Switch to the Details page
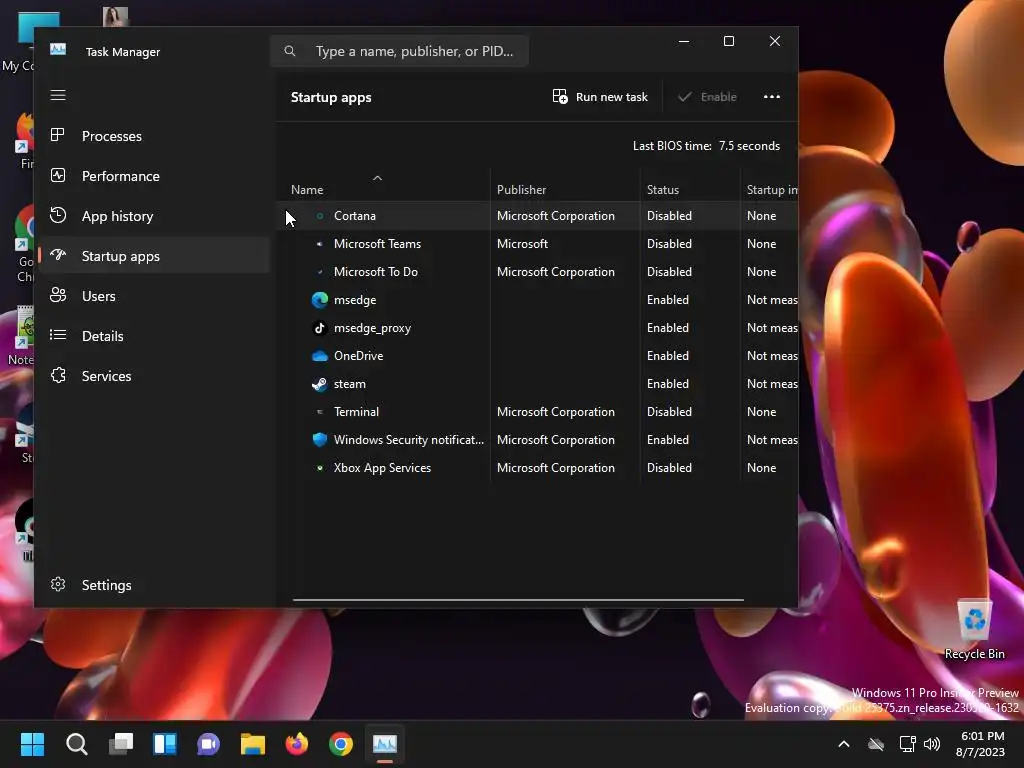 (155, 336)
